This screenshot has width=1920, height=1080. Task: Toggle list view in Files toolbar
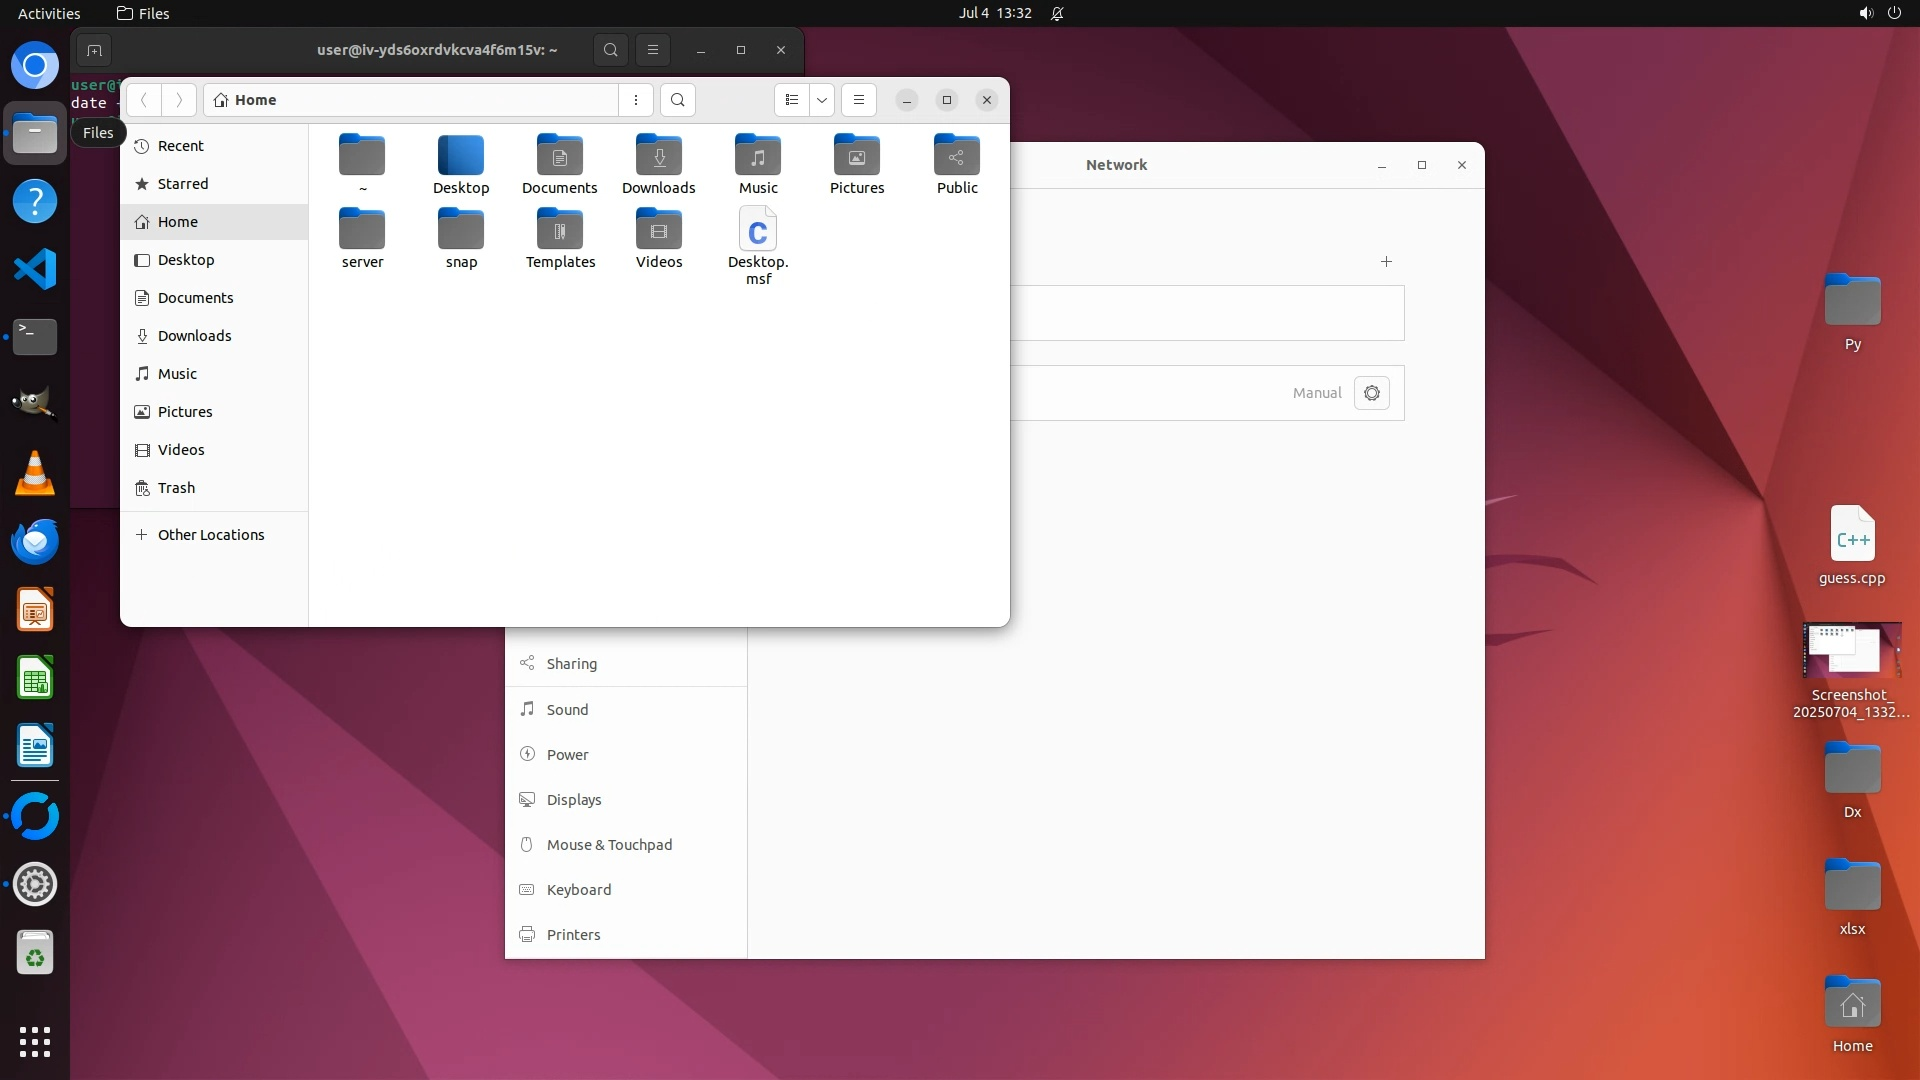791,100
